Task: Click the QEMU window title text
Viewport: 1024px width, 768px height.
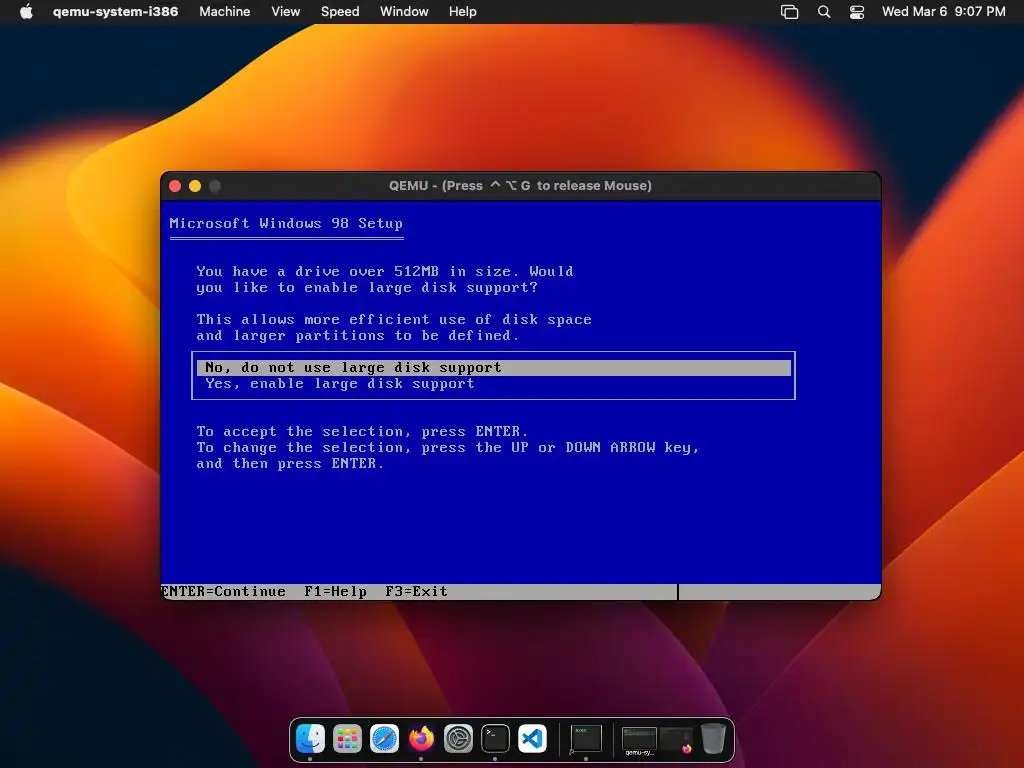Action: (520, 185)
